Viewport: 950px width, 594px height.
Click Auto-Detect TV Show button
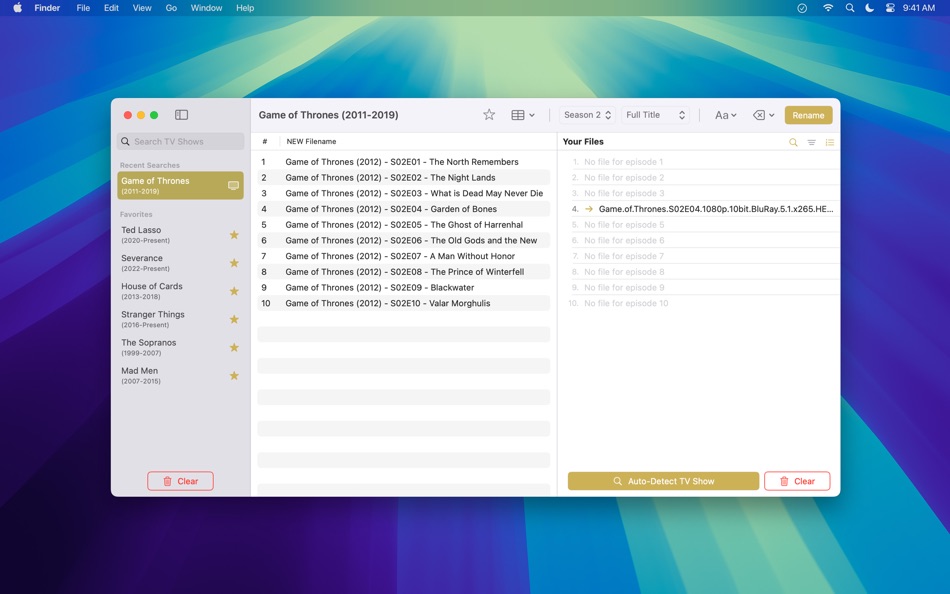click(x=663, y=481)
